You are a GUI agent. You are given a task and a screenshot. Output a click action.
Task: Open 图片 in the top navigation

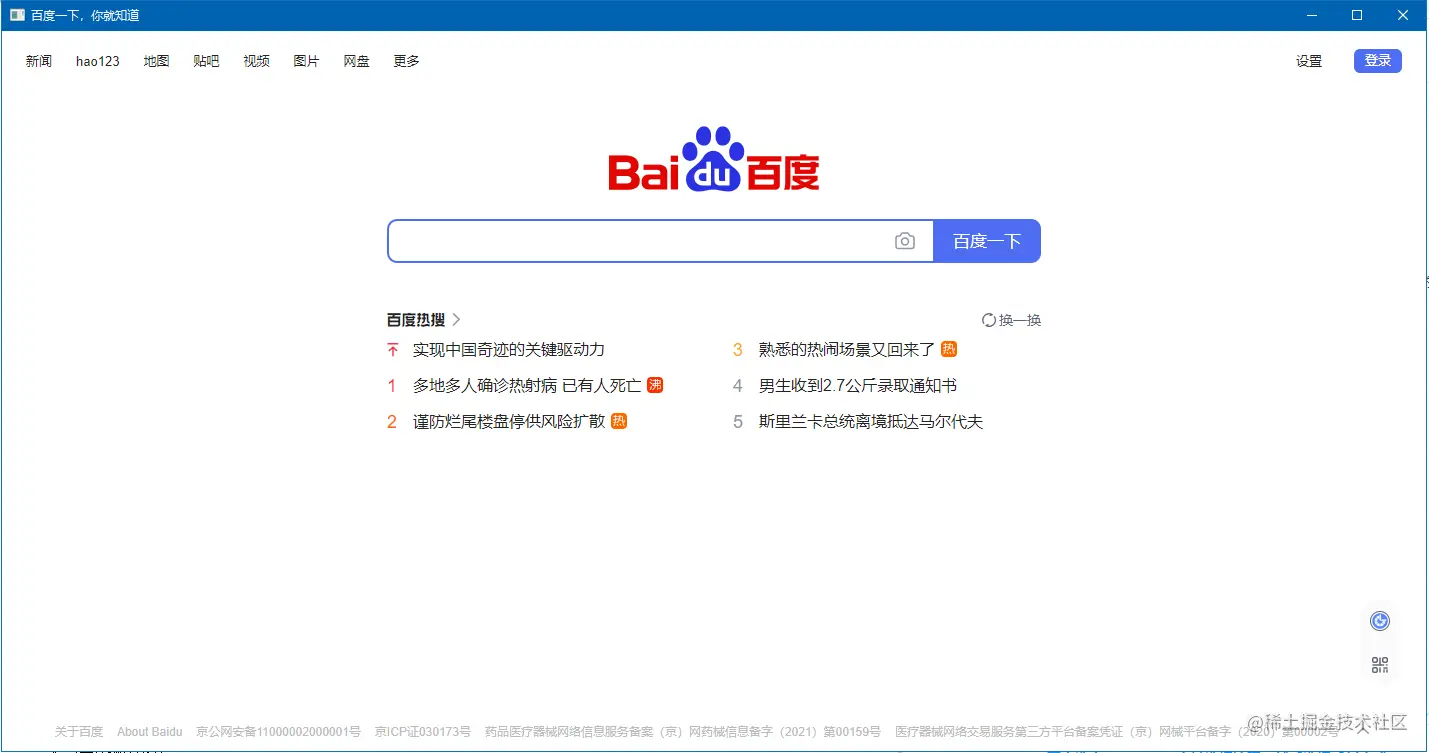click(x=306, y=61)
